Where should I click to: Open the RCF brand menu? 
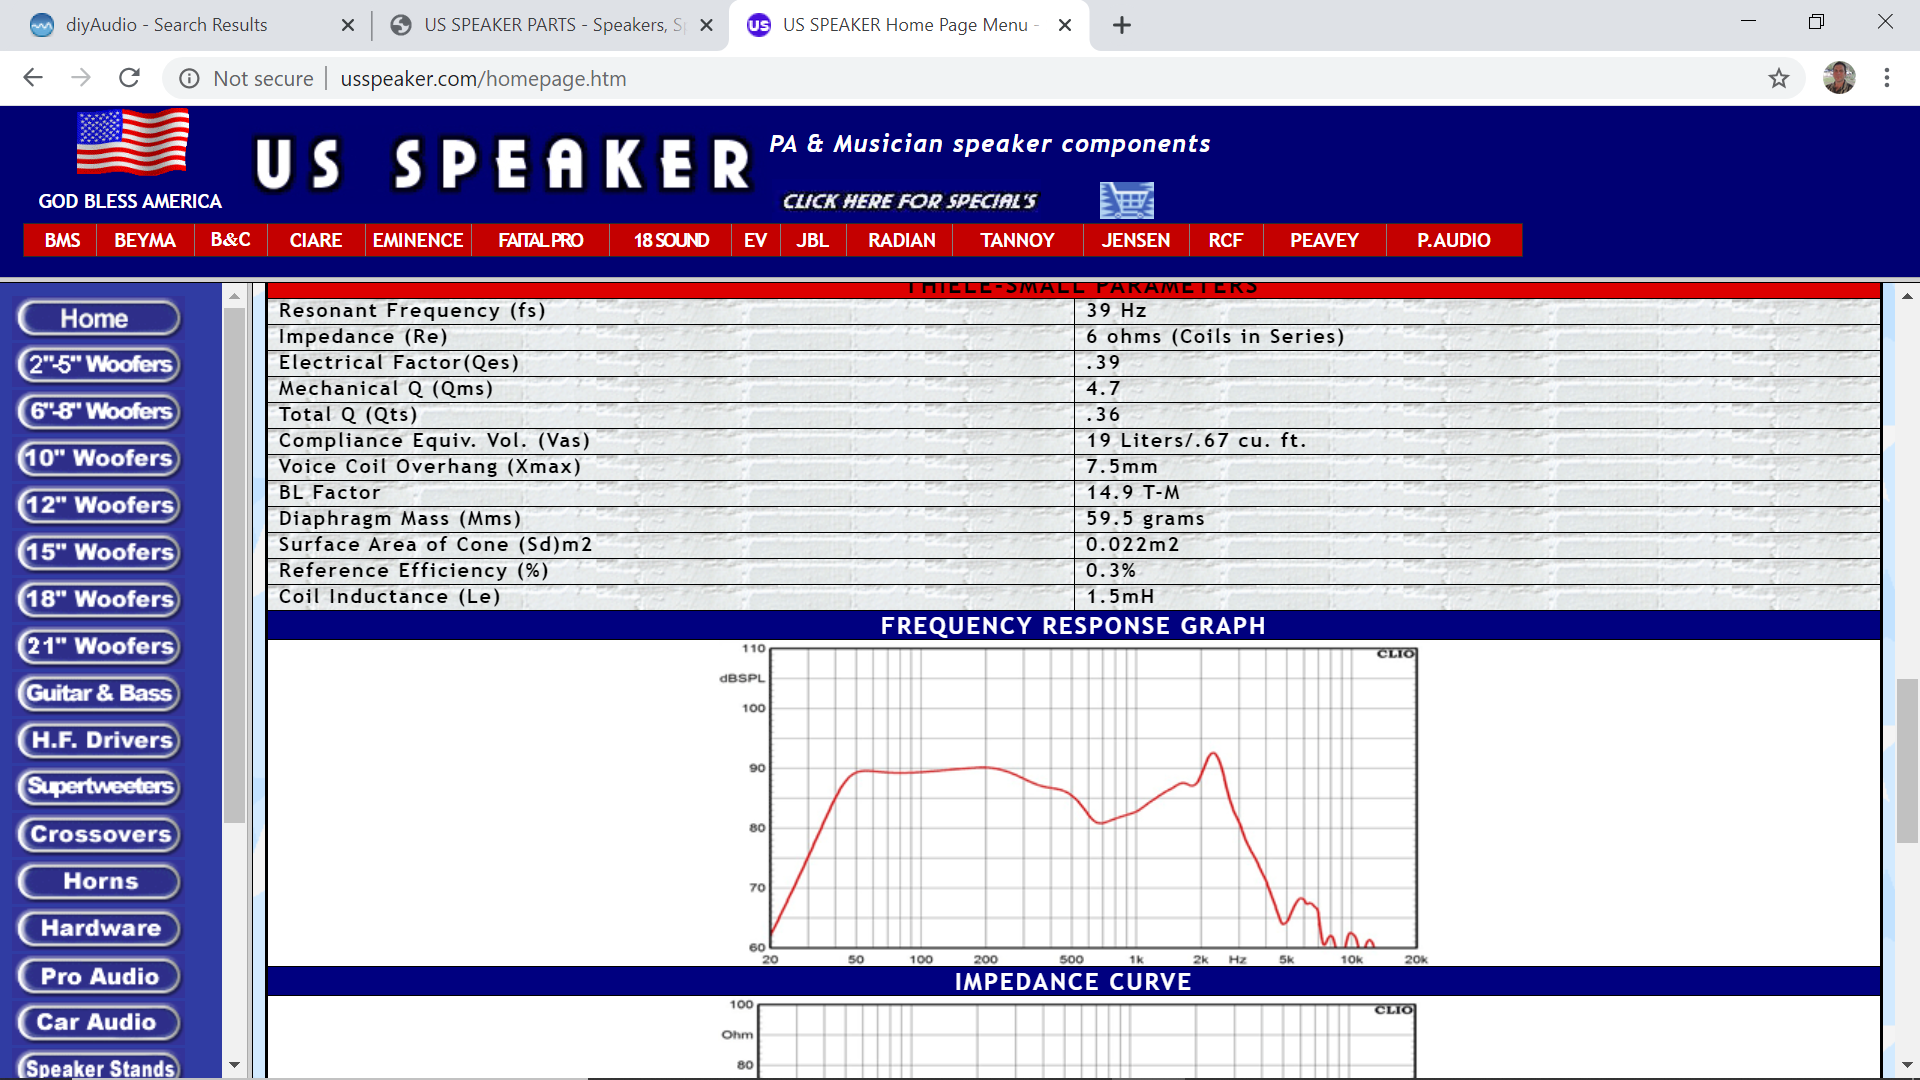tap(1226, 240)
